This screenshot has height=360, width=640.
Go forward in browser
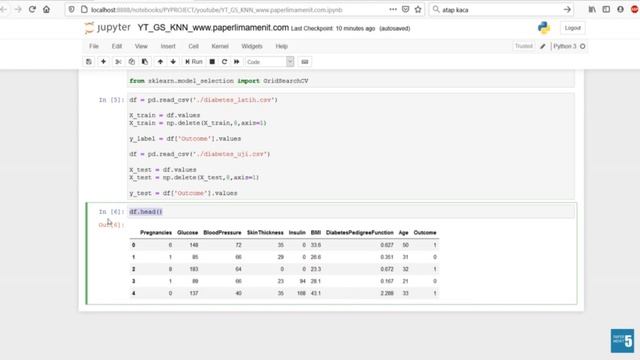click(18, 9)
